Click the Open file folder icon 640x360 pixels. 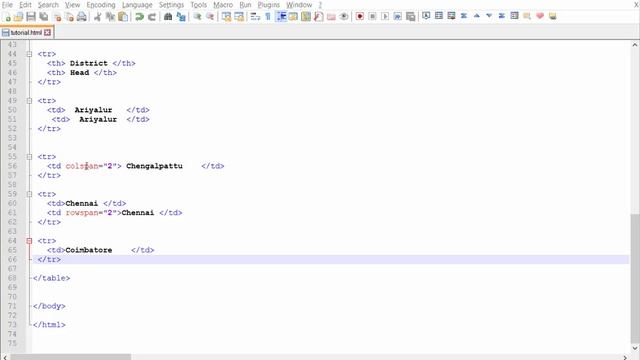click(18, 17)
